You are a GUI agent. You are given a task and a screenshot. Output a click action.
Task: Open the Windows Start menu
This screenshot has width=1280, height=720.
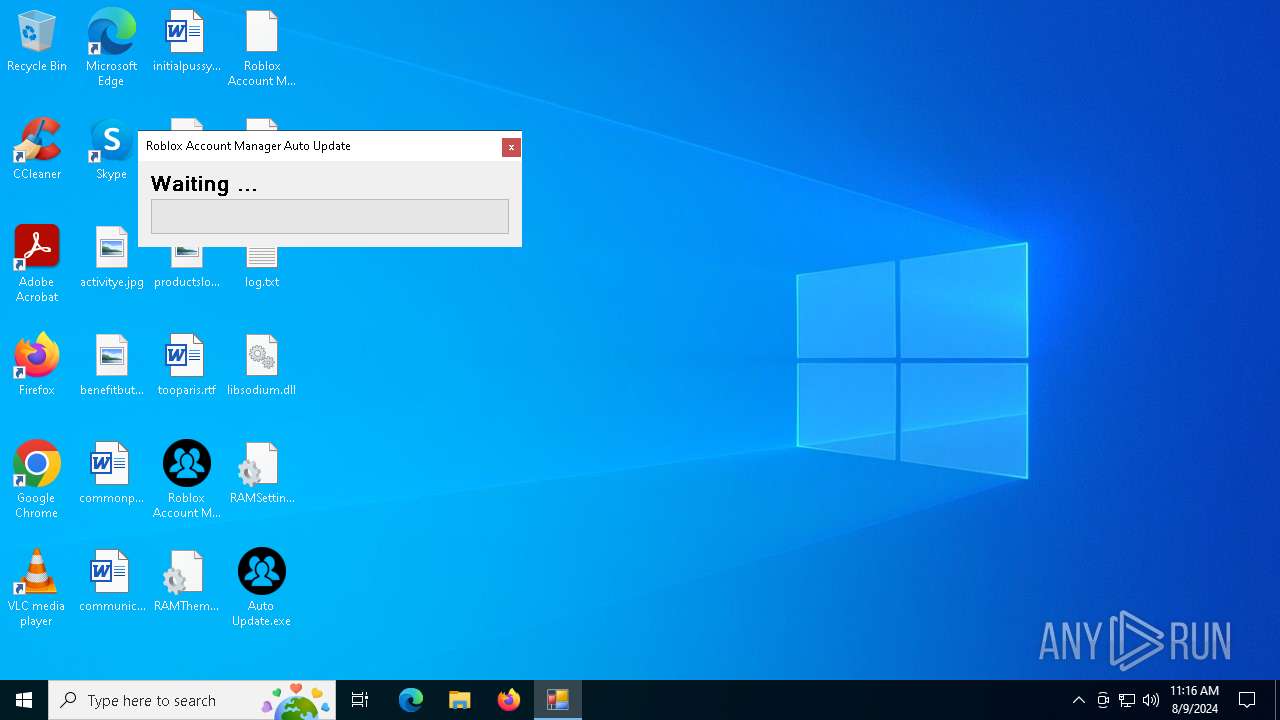24,700
